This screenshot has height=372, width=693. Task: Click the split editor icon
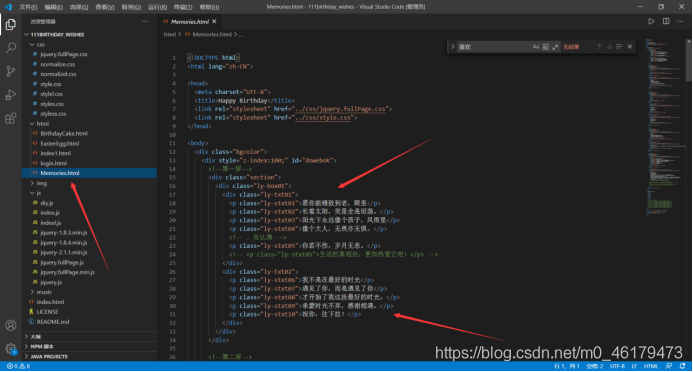[x=666, y=21]
